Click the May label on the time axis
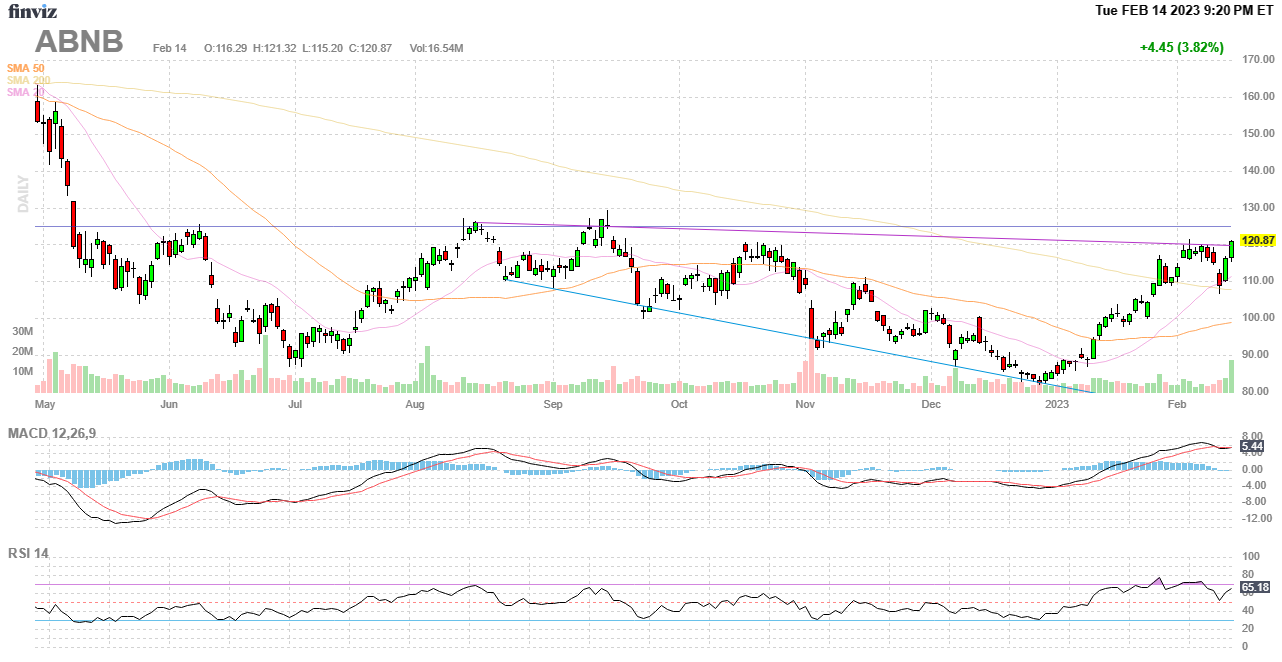The image size is (1282, 662). coord(44,405)
